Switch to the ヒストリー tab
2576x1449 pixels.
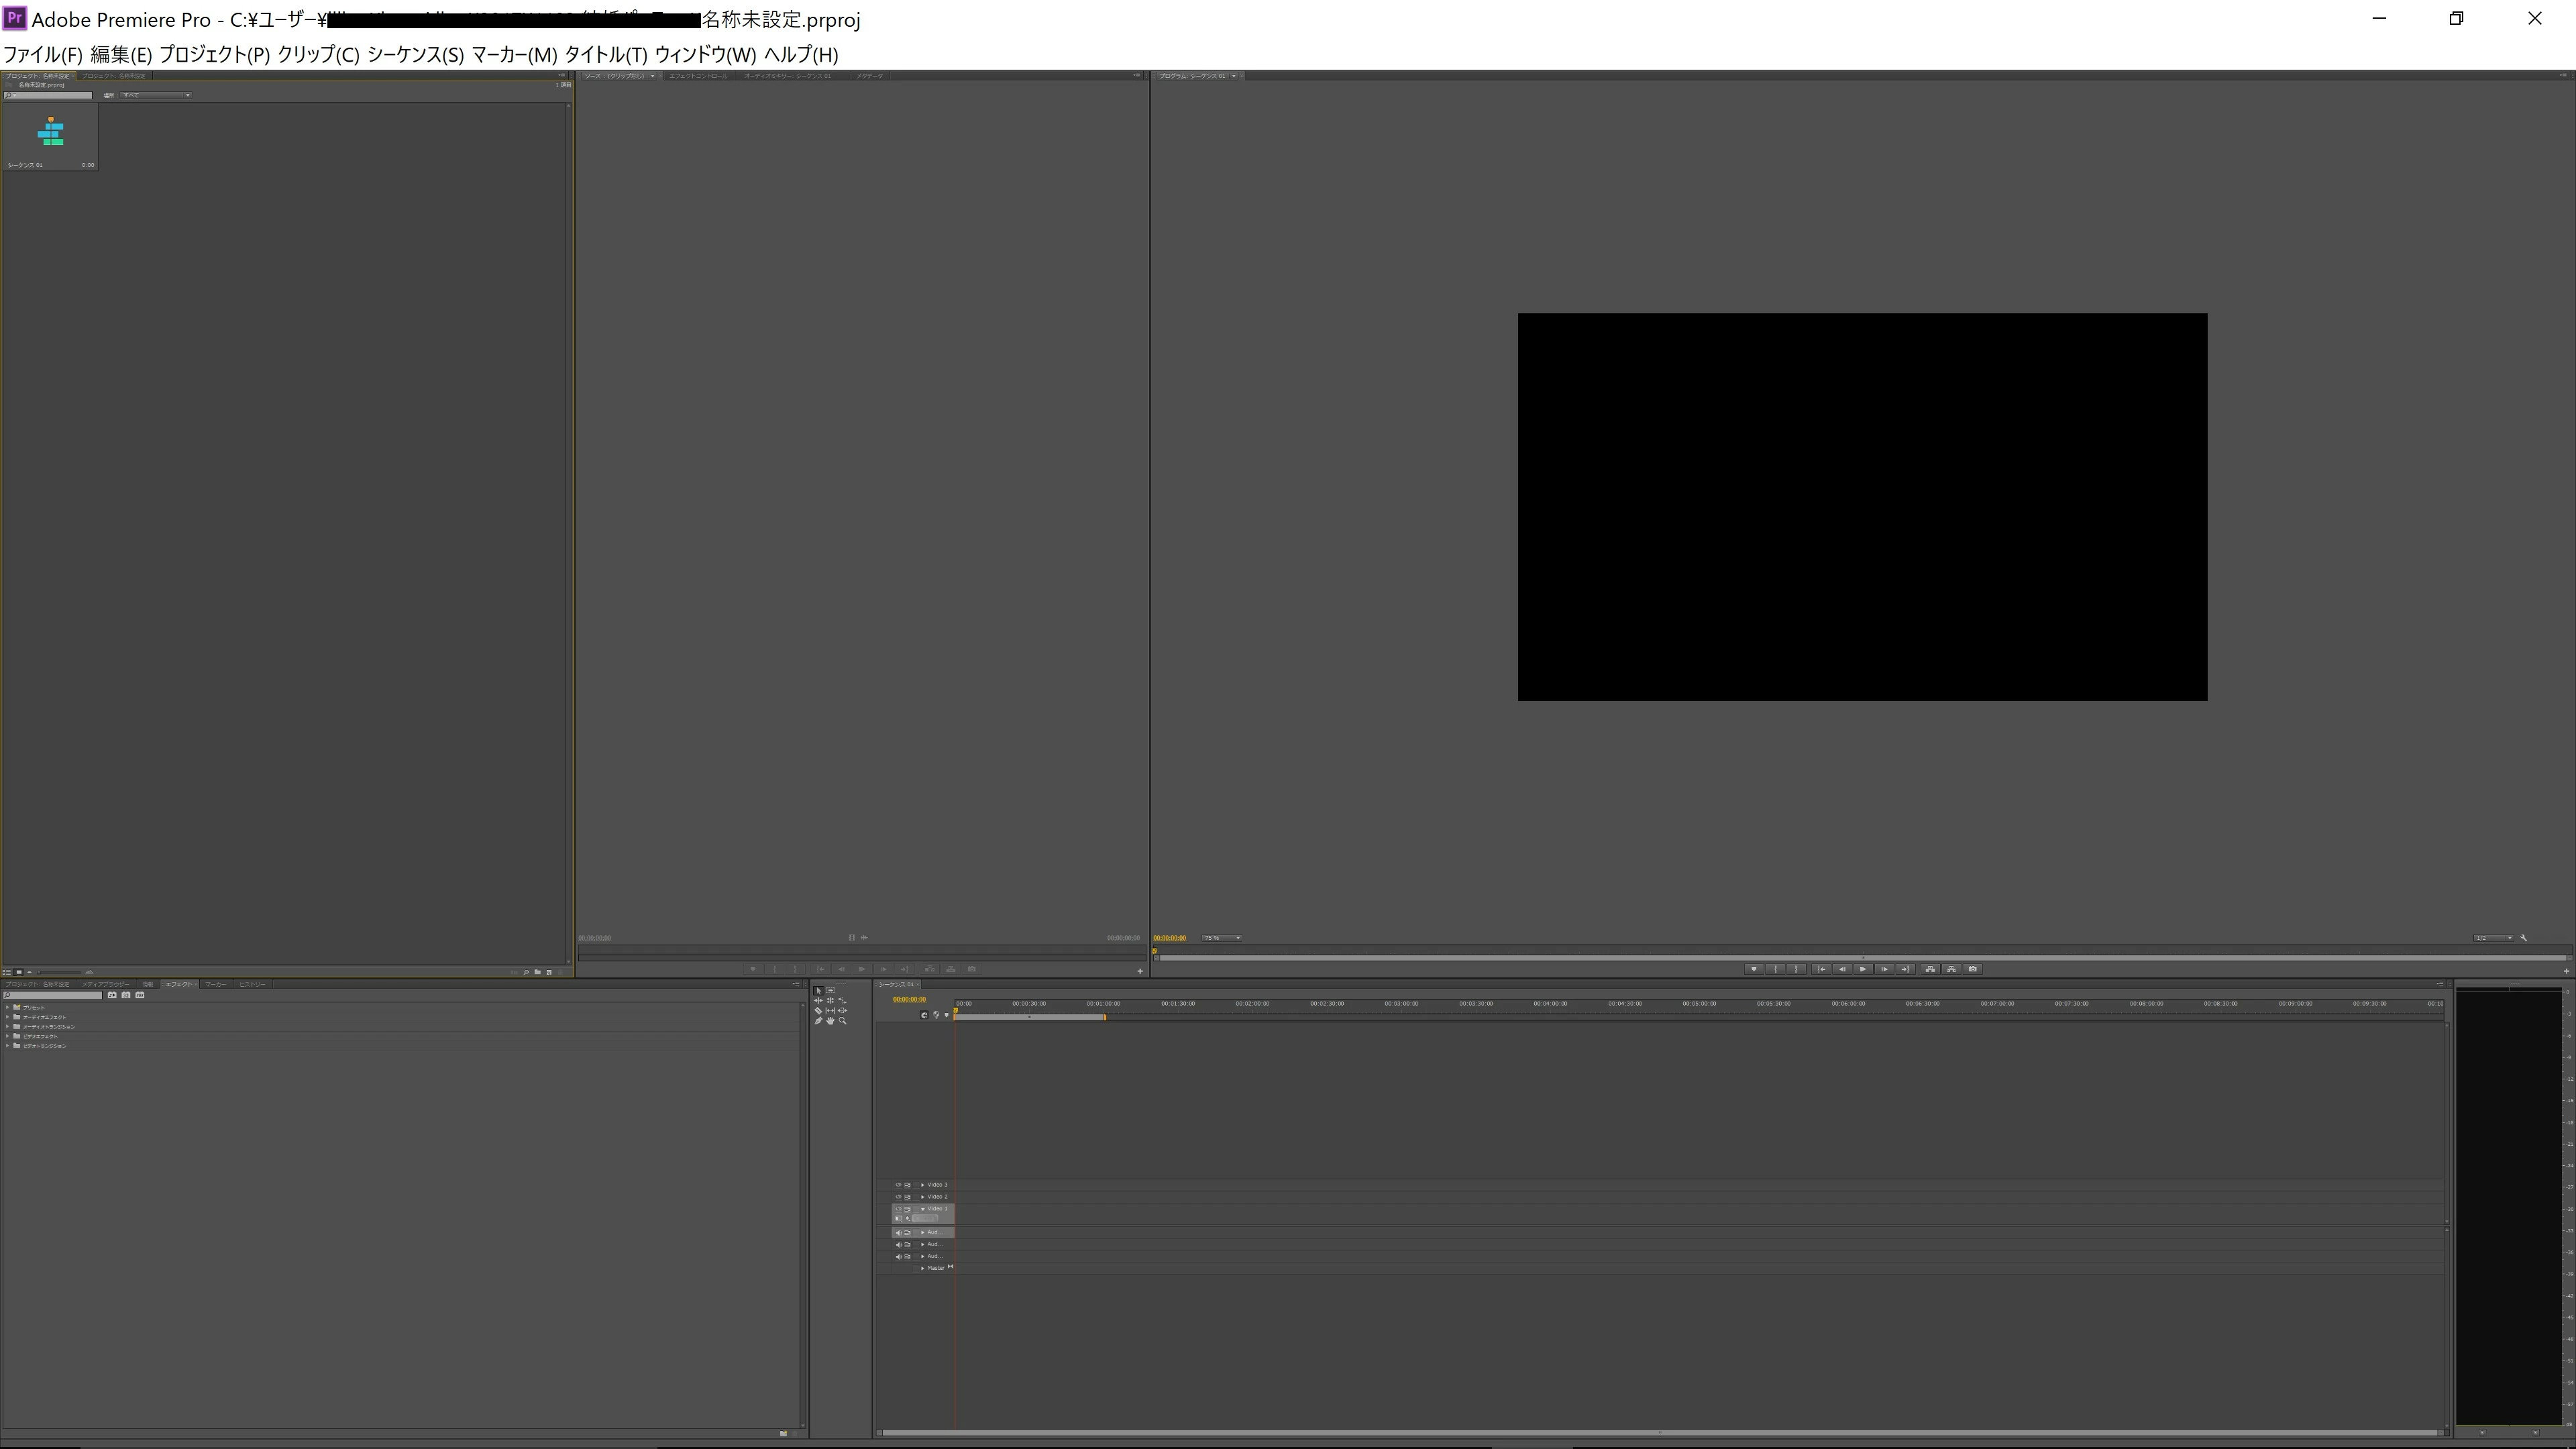pos(252,984)
